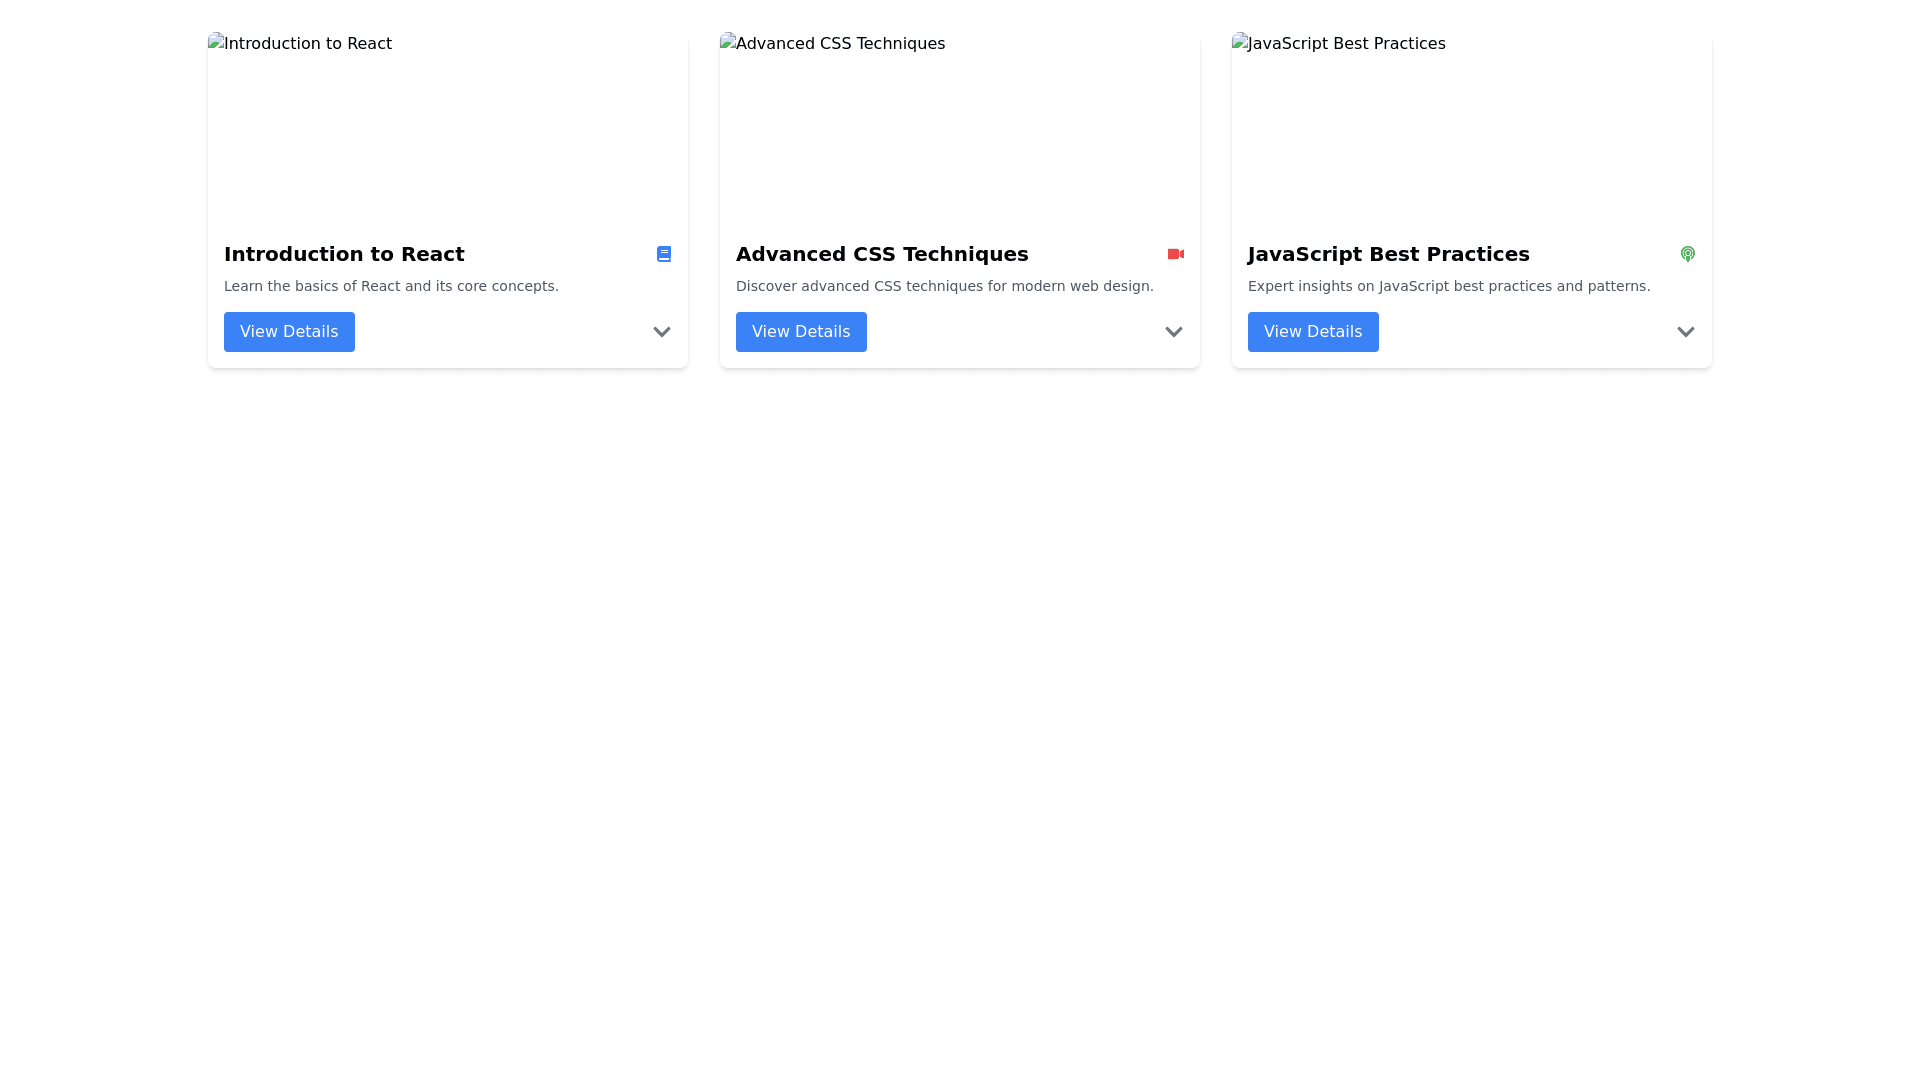Click the React basics description text

click(391, 286)
